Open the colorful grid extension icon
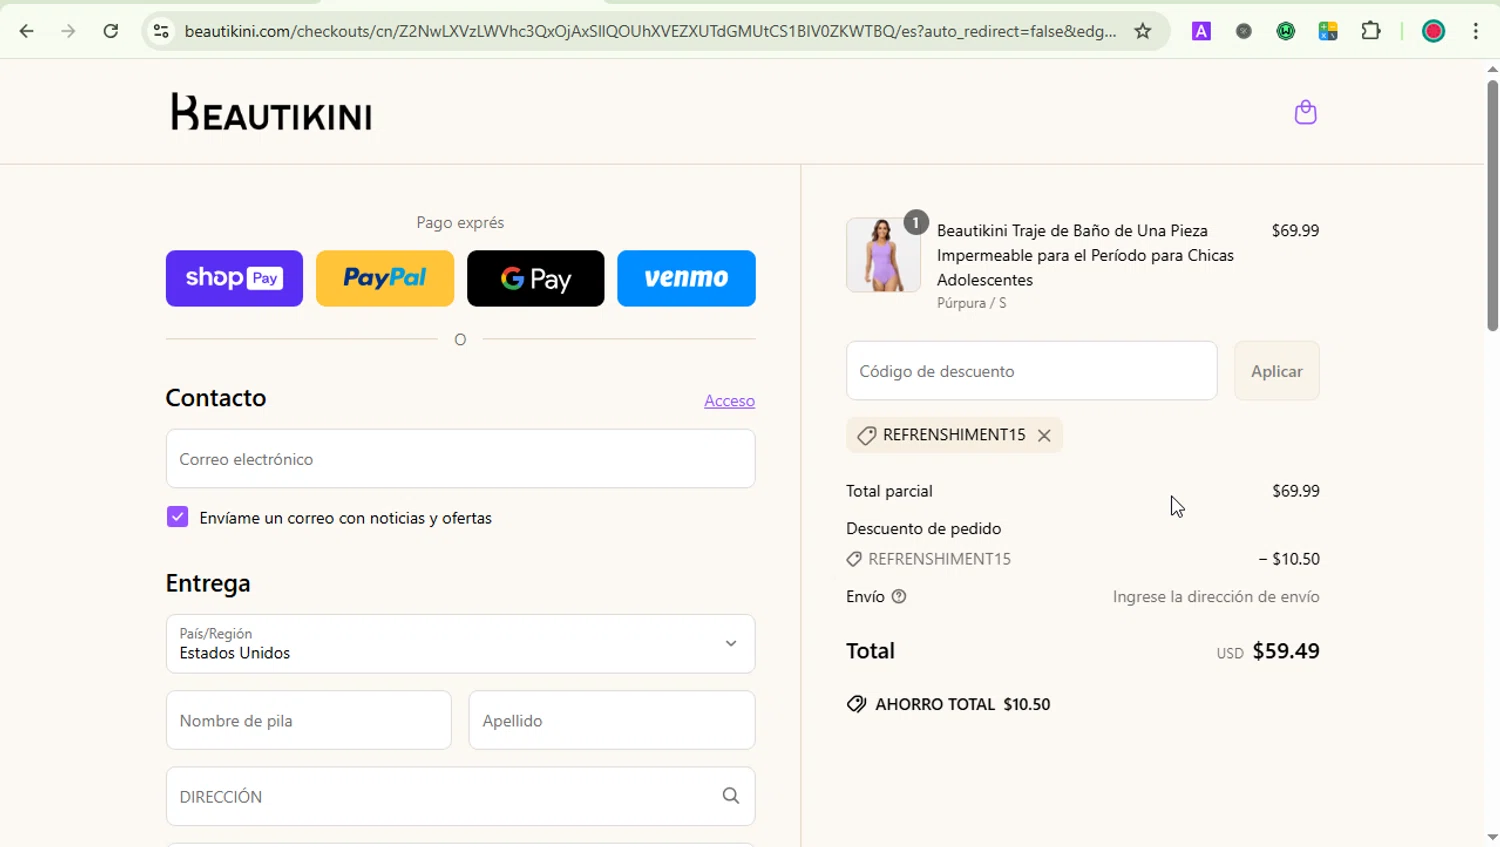 (x=1328, y=31)
